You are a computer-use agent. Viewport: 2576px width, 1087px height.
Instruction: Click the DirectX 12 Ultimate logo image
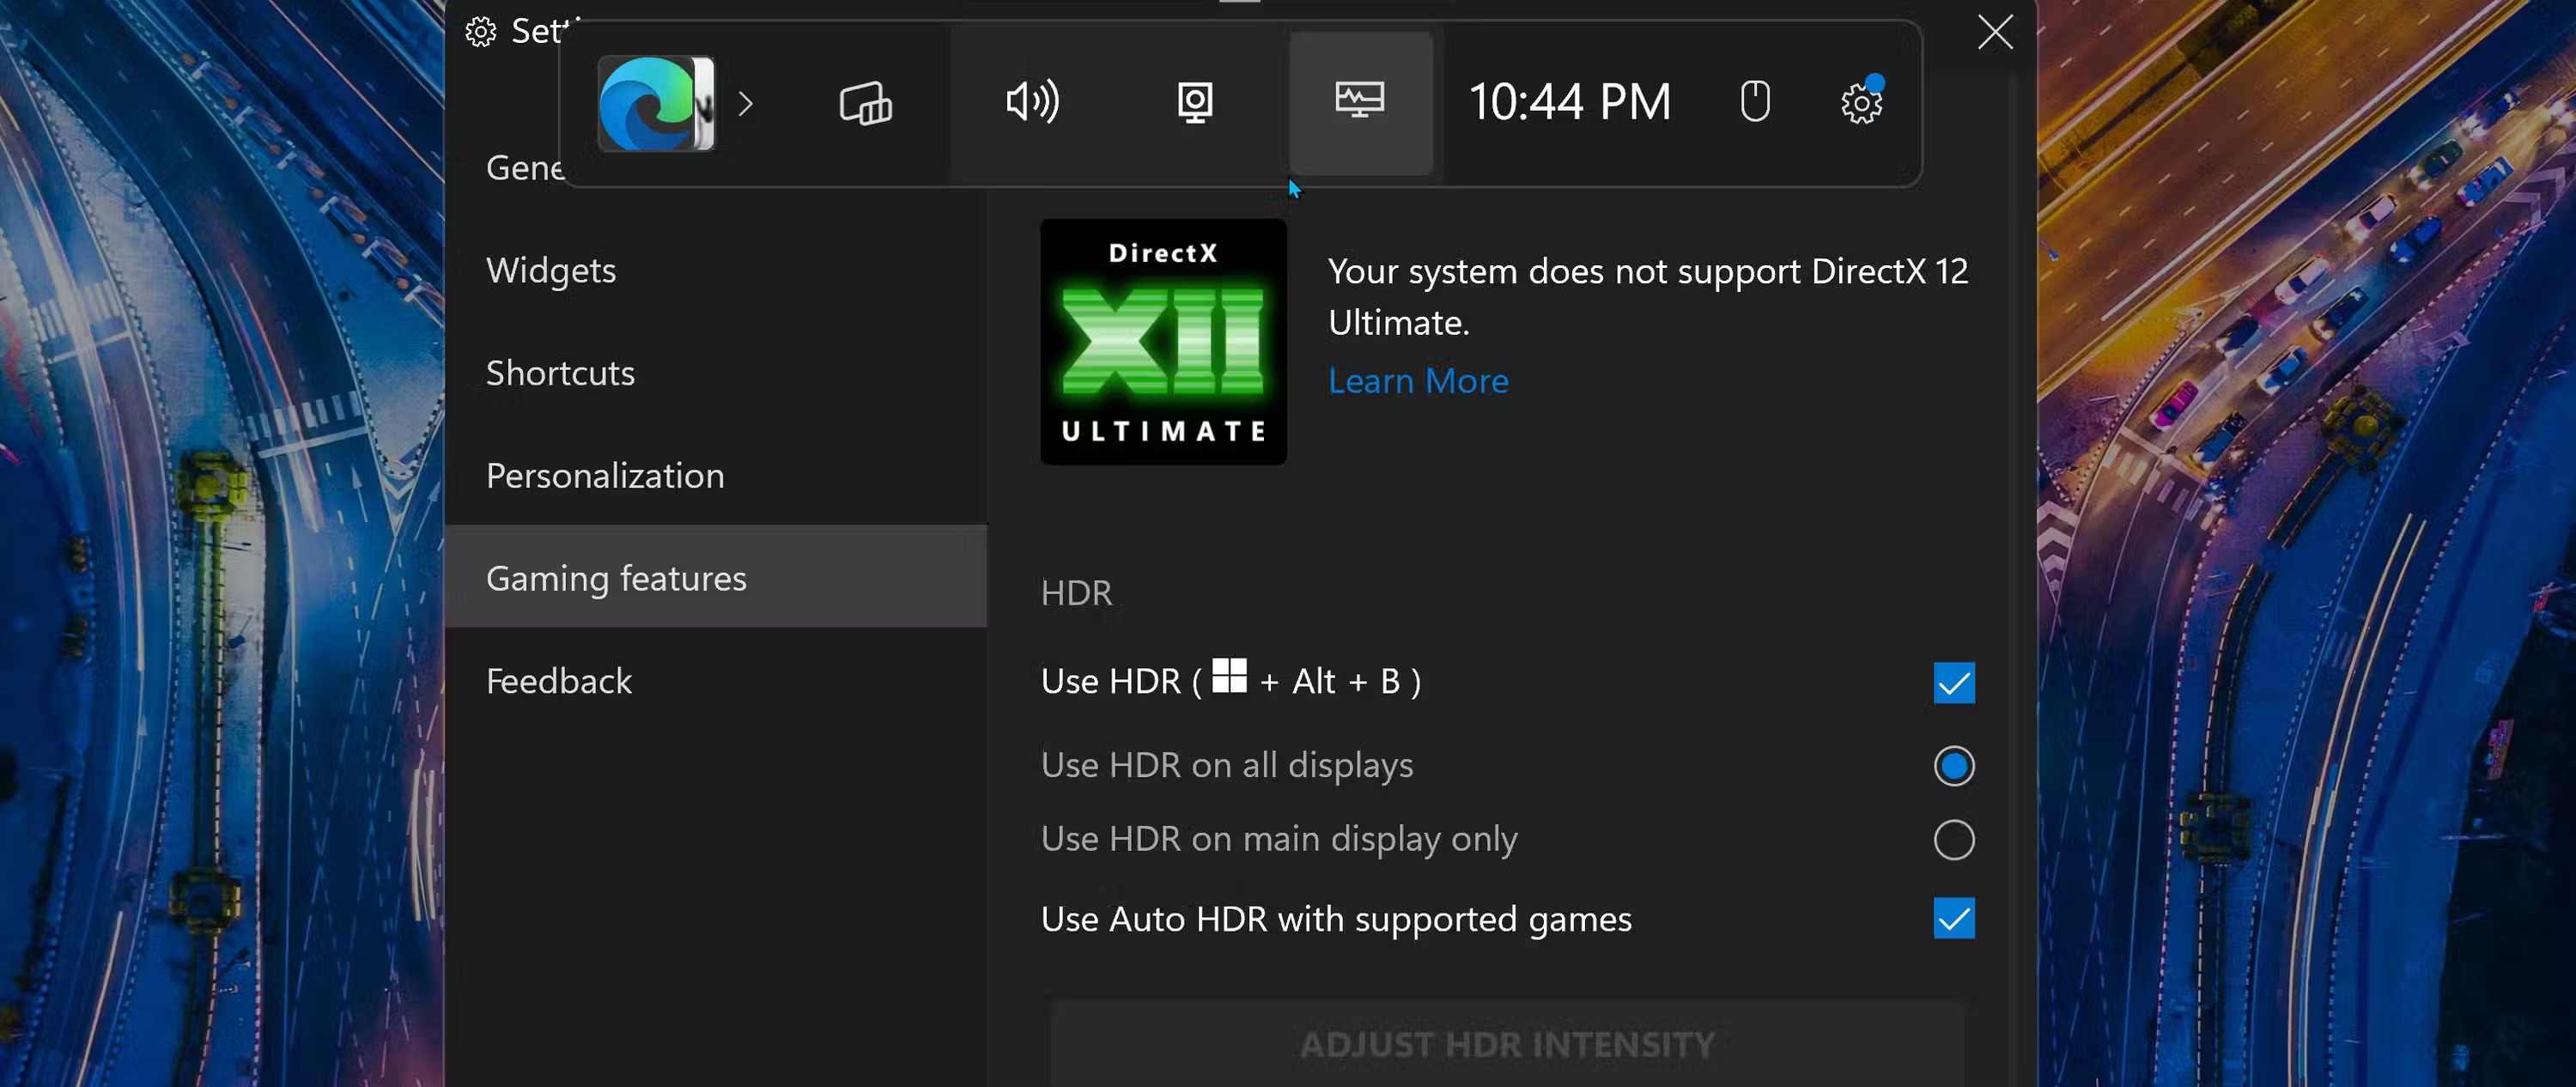coord(1163,340)
